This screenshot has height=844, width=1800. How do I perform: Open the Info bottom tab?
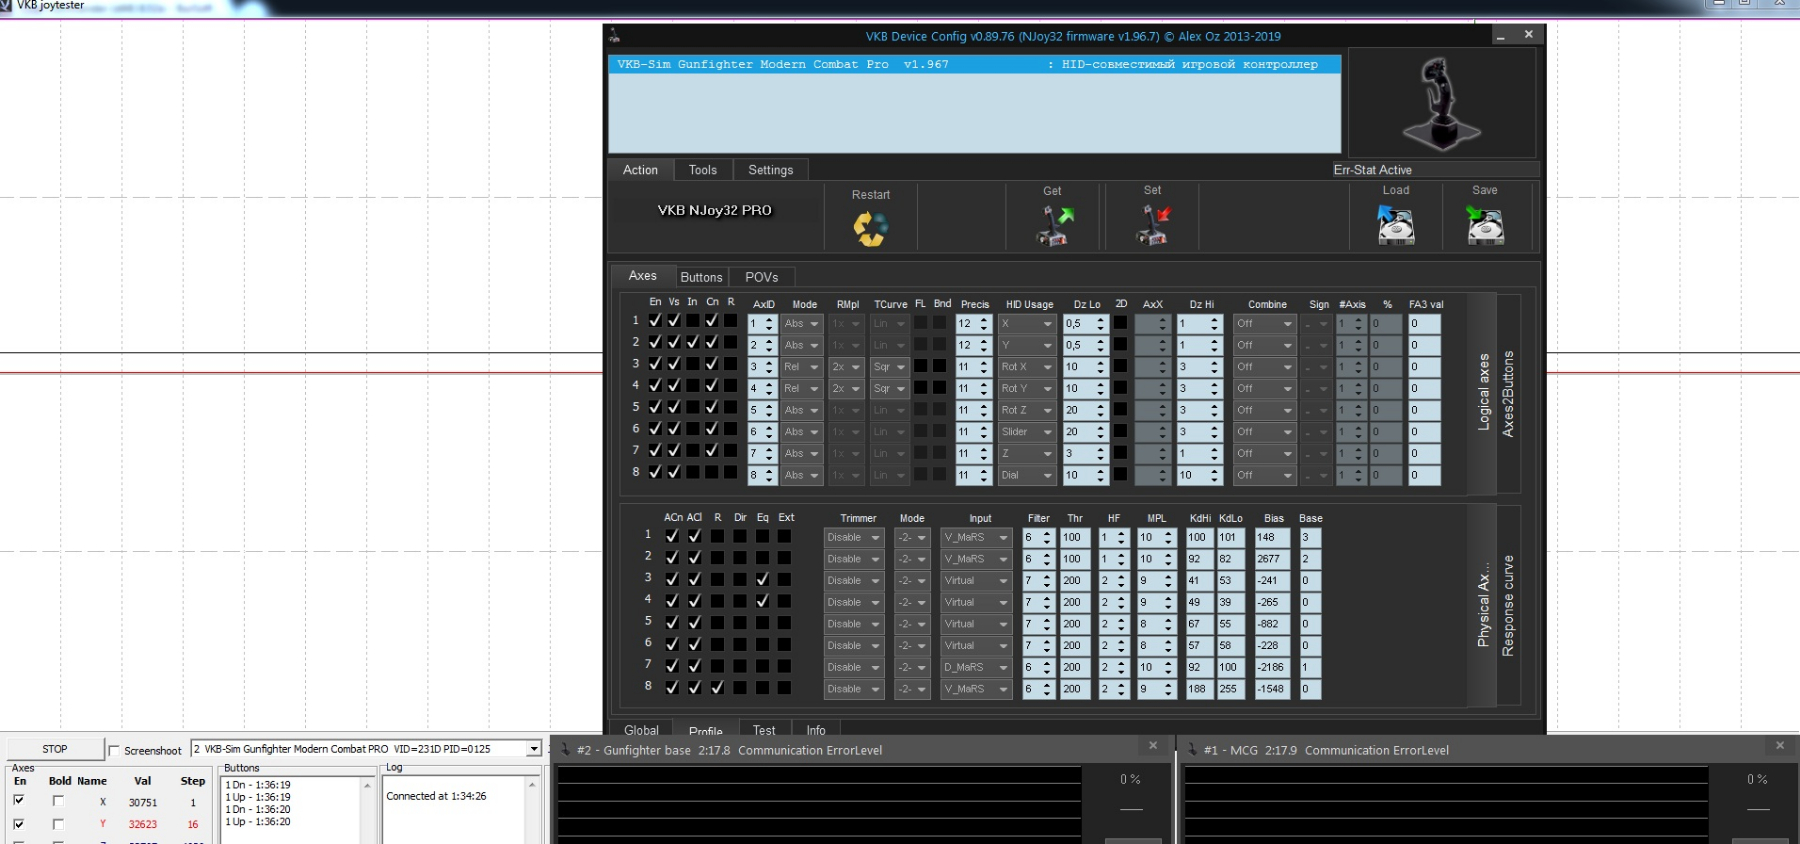[816, 730]
